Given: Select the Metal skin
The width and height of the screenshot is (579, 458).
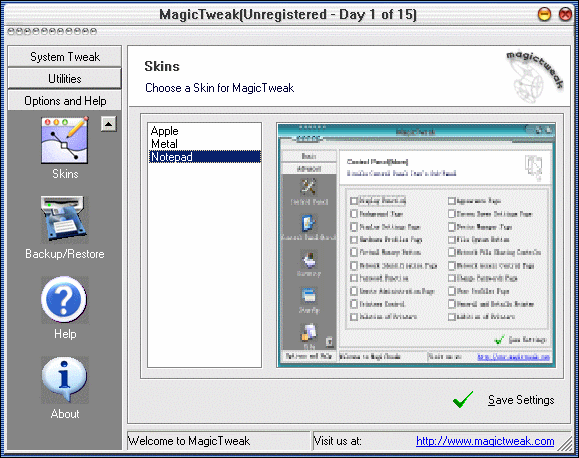Looking at the screenshot, I should point(164,144).
